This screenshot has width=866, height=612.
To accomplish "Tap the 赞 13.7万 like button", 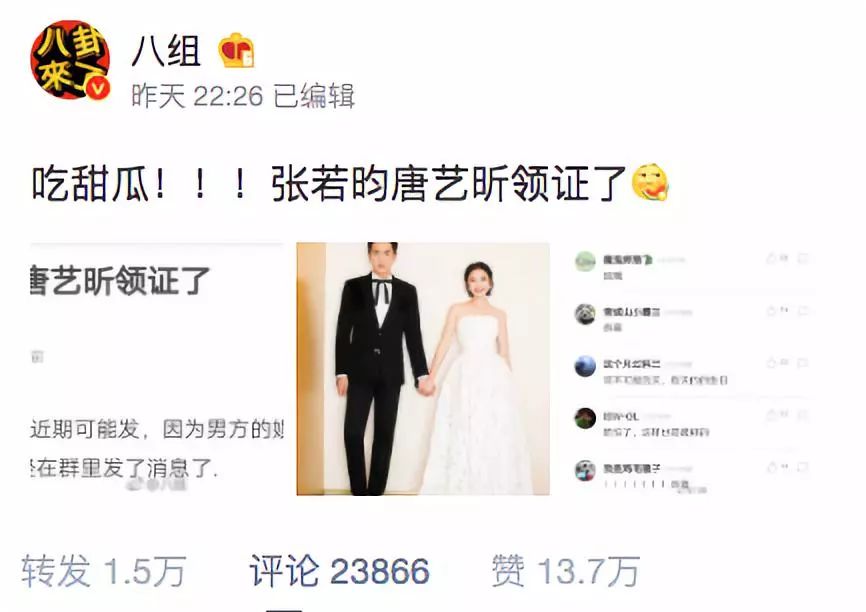I will (x=566, y=571).
